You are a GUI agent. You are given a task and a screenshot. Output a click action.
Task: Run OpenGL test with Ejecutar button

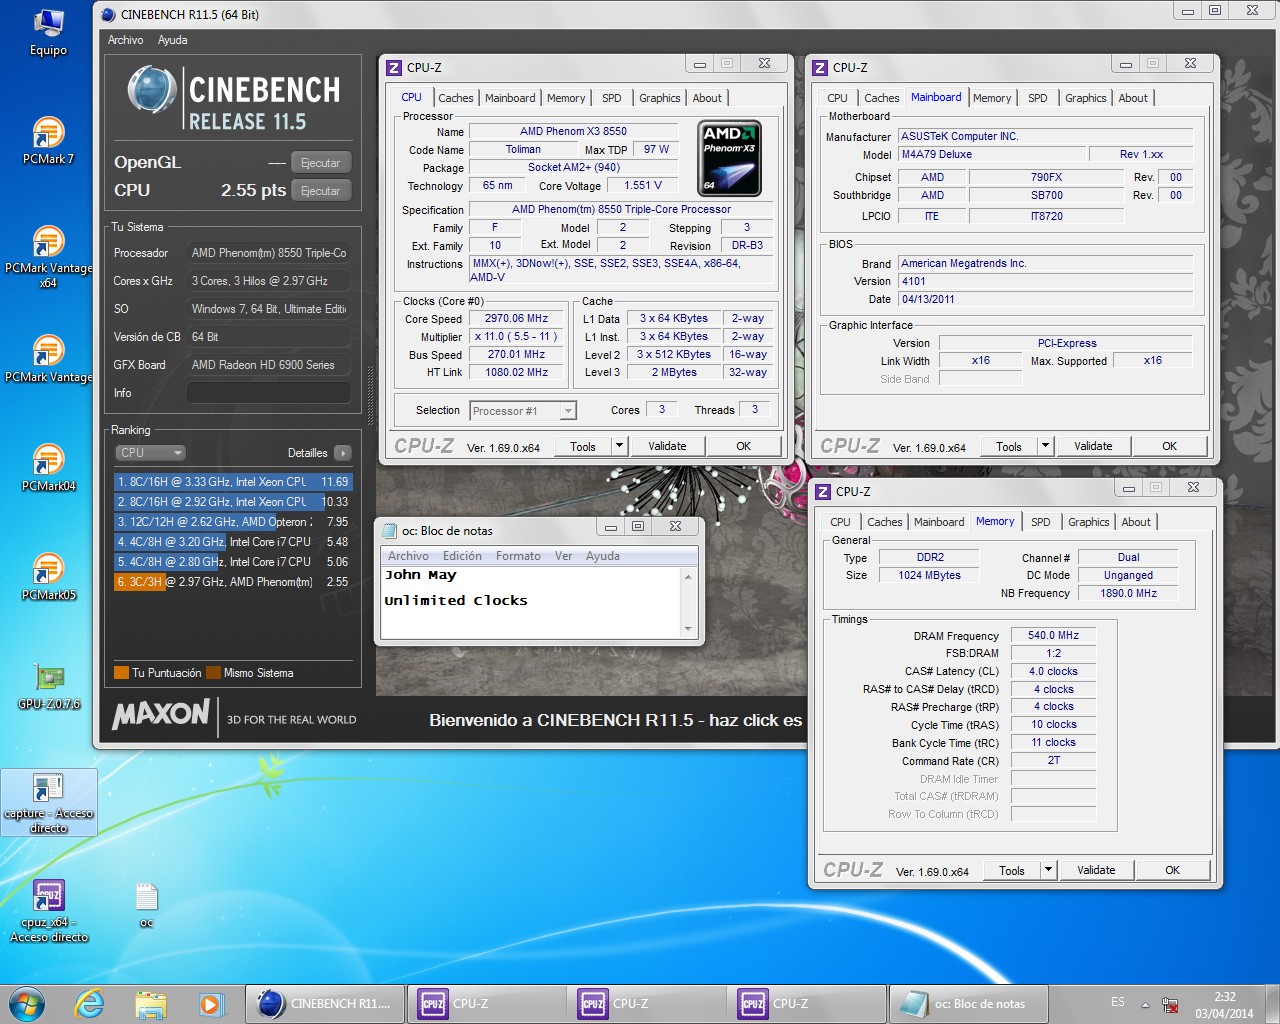coord(320,163)
